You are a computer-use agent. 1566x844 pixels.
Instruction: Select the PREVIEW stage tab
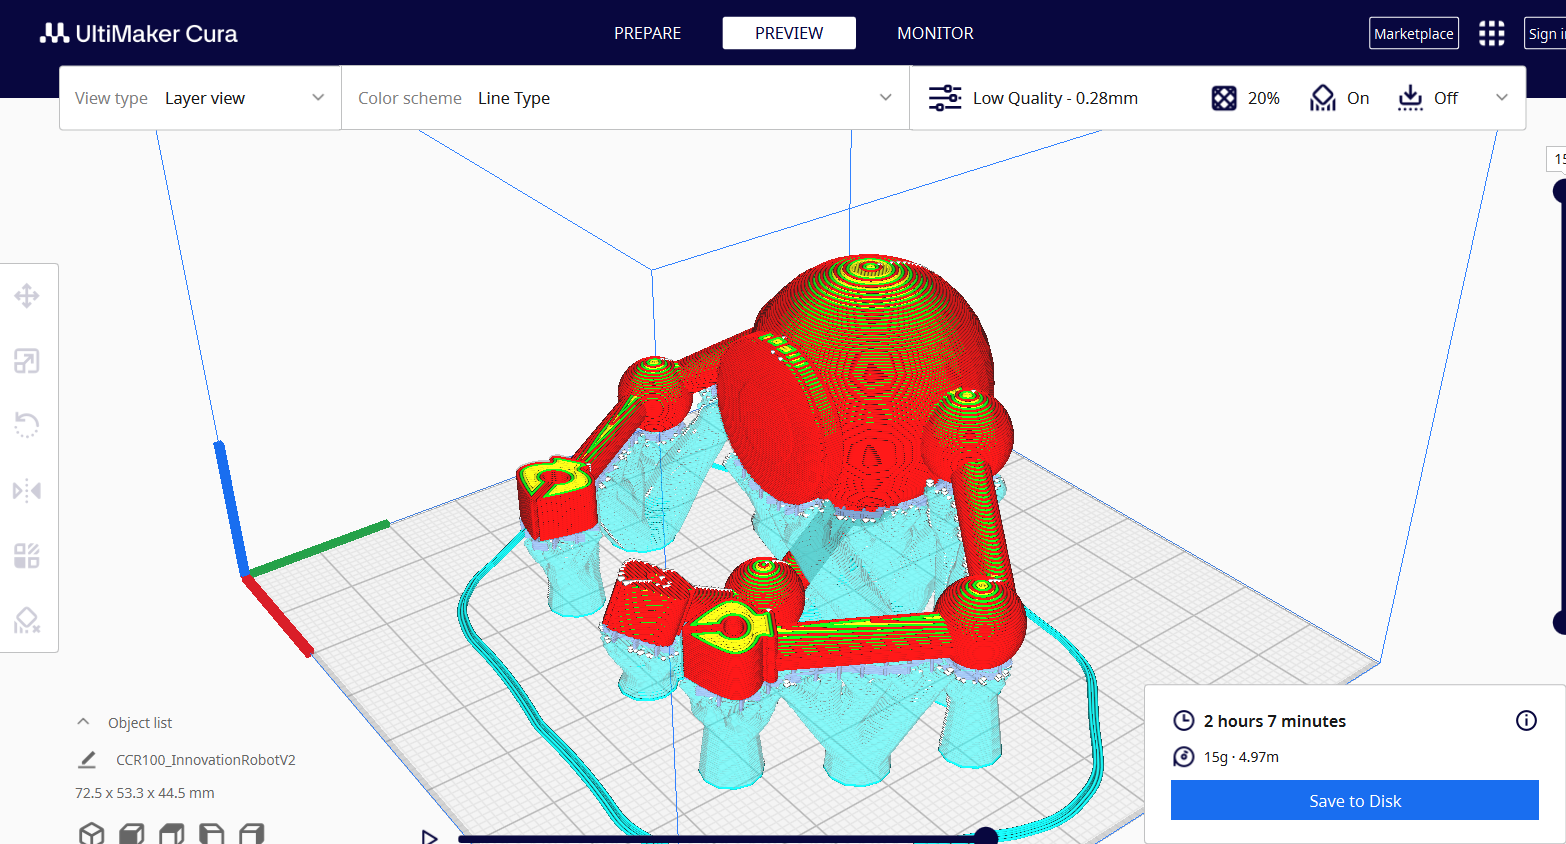pyautogui.click(x=789, y=33)
